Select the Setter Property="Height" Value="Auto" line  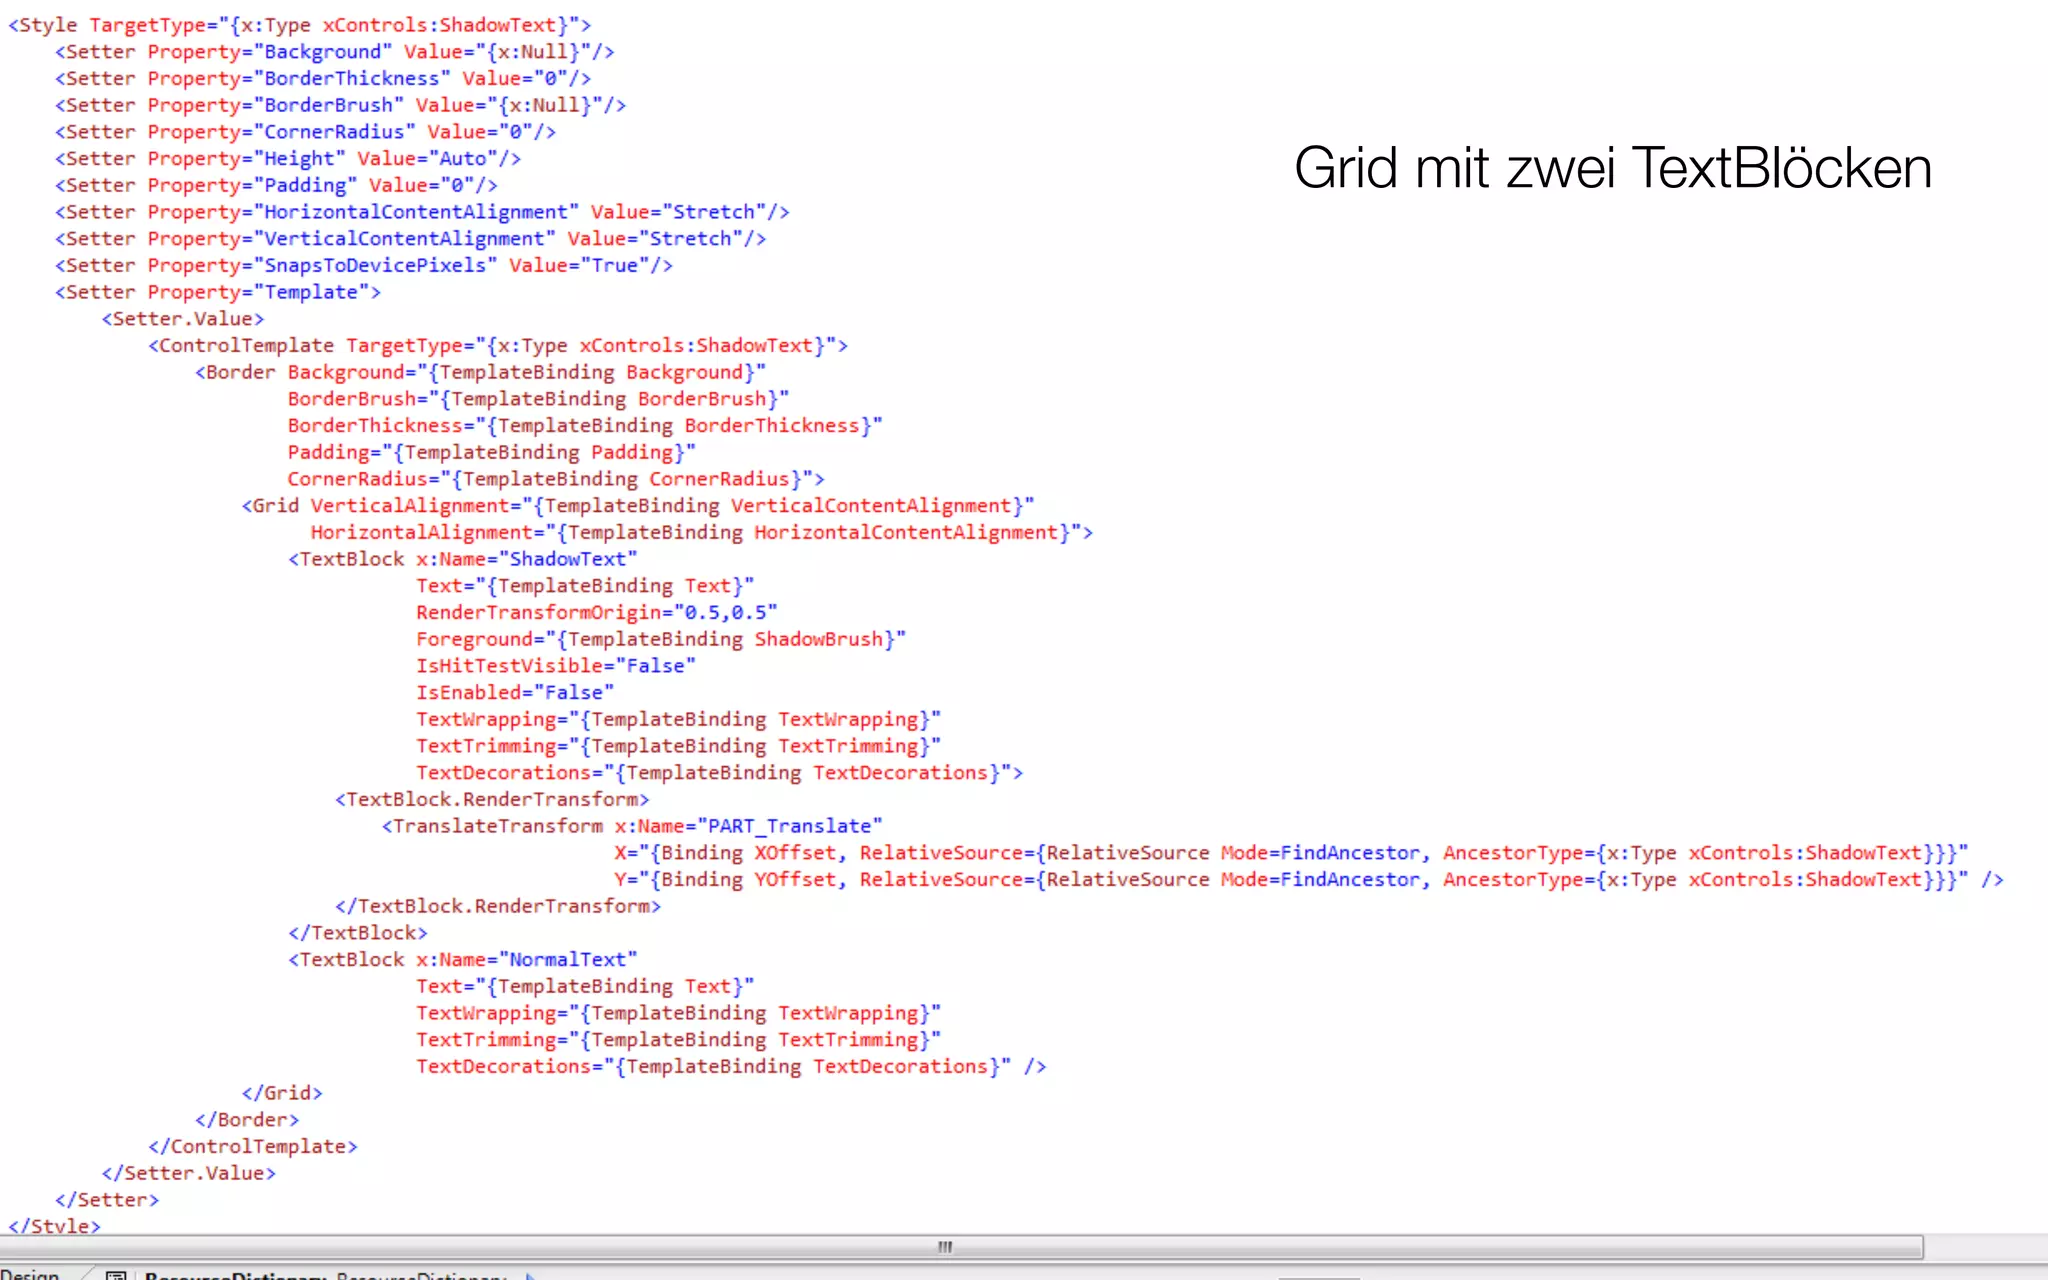288,158
